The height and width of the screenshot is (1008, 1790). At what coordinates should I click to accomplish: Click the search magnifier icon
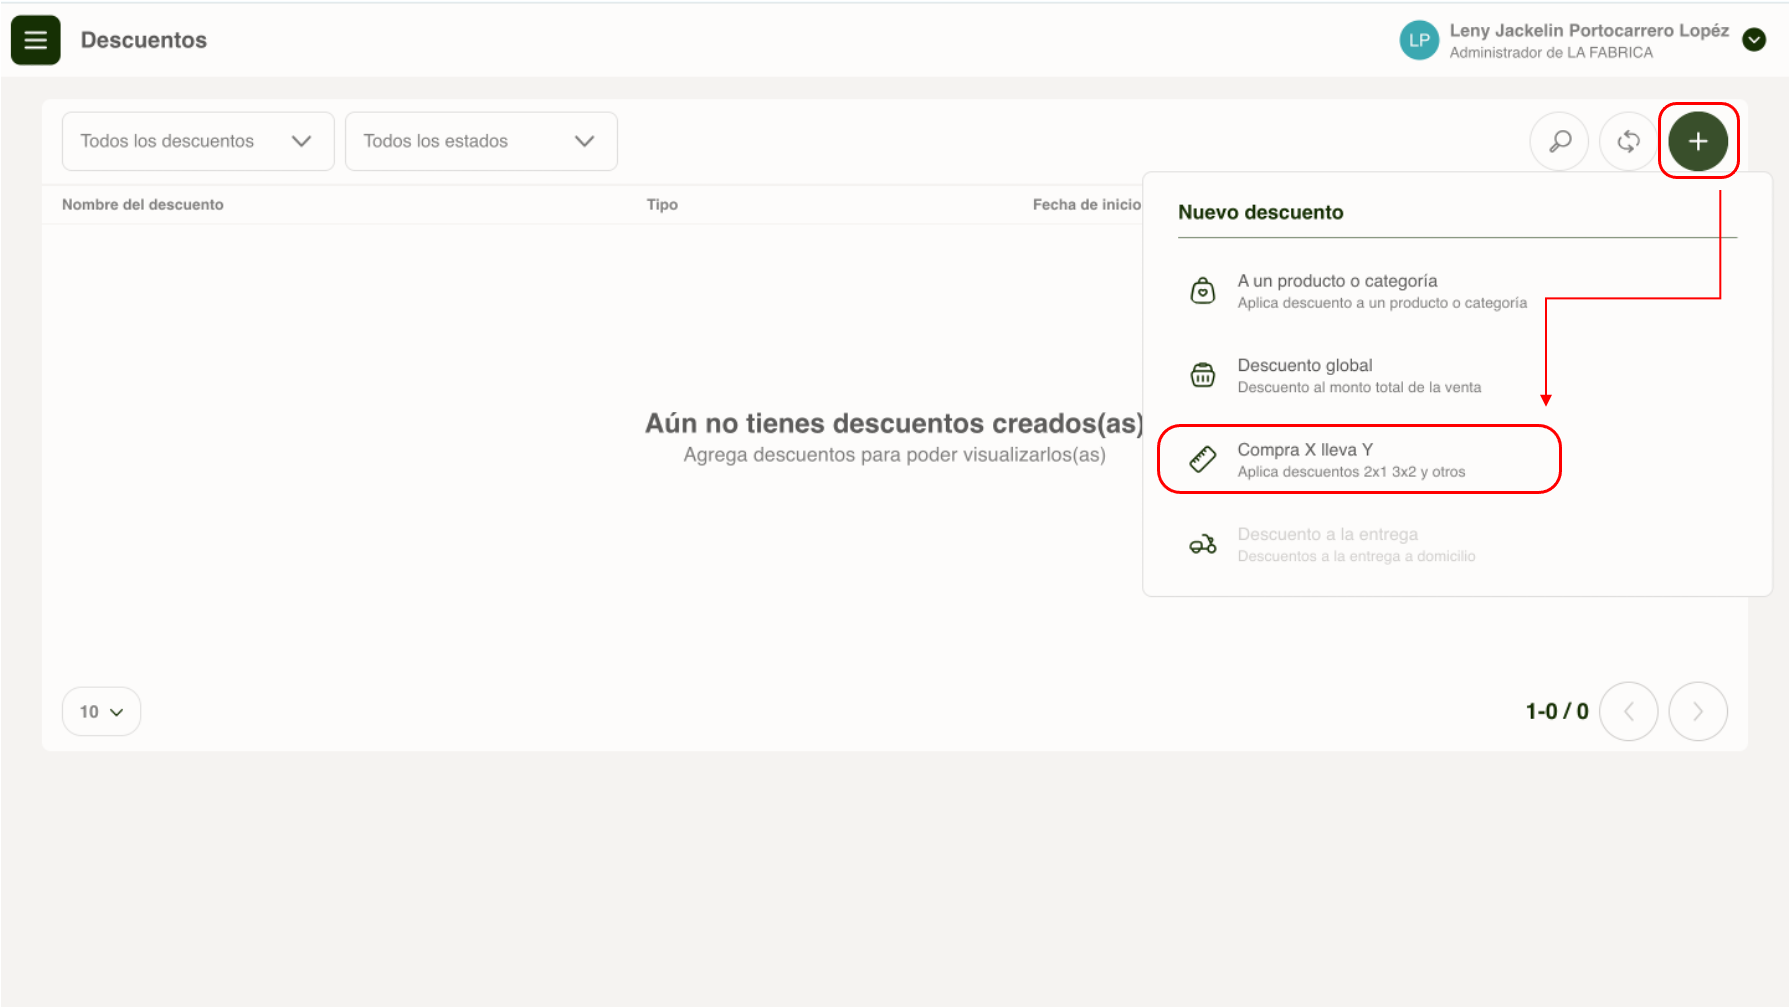point(1559,141)
